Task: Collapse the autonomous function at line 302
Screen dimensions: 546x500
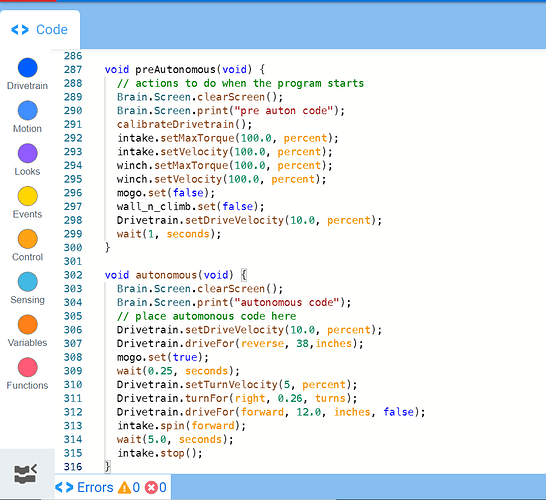Action: point(94,275)
